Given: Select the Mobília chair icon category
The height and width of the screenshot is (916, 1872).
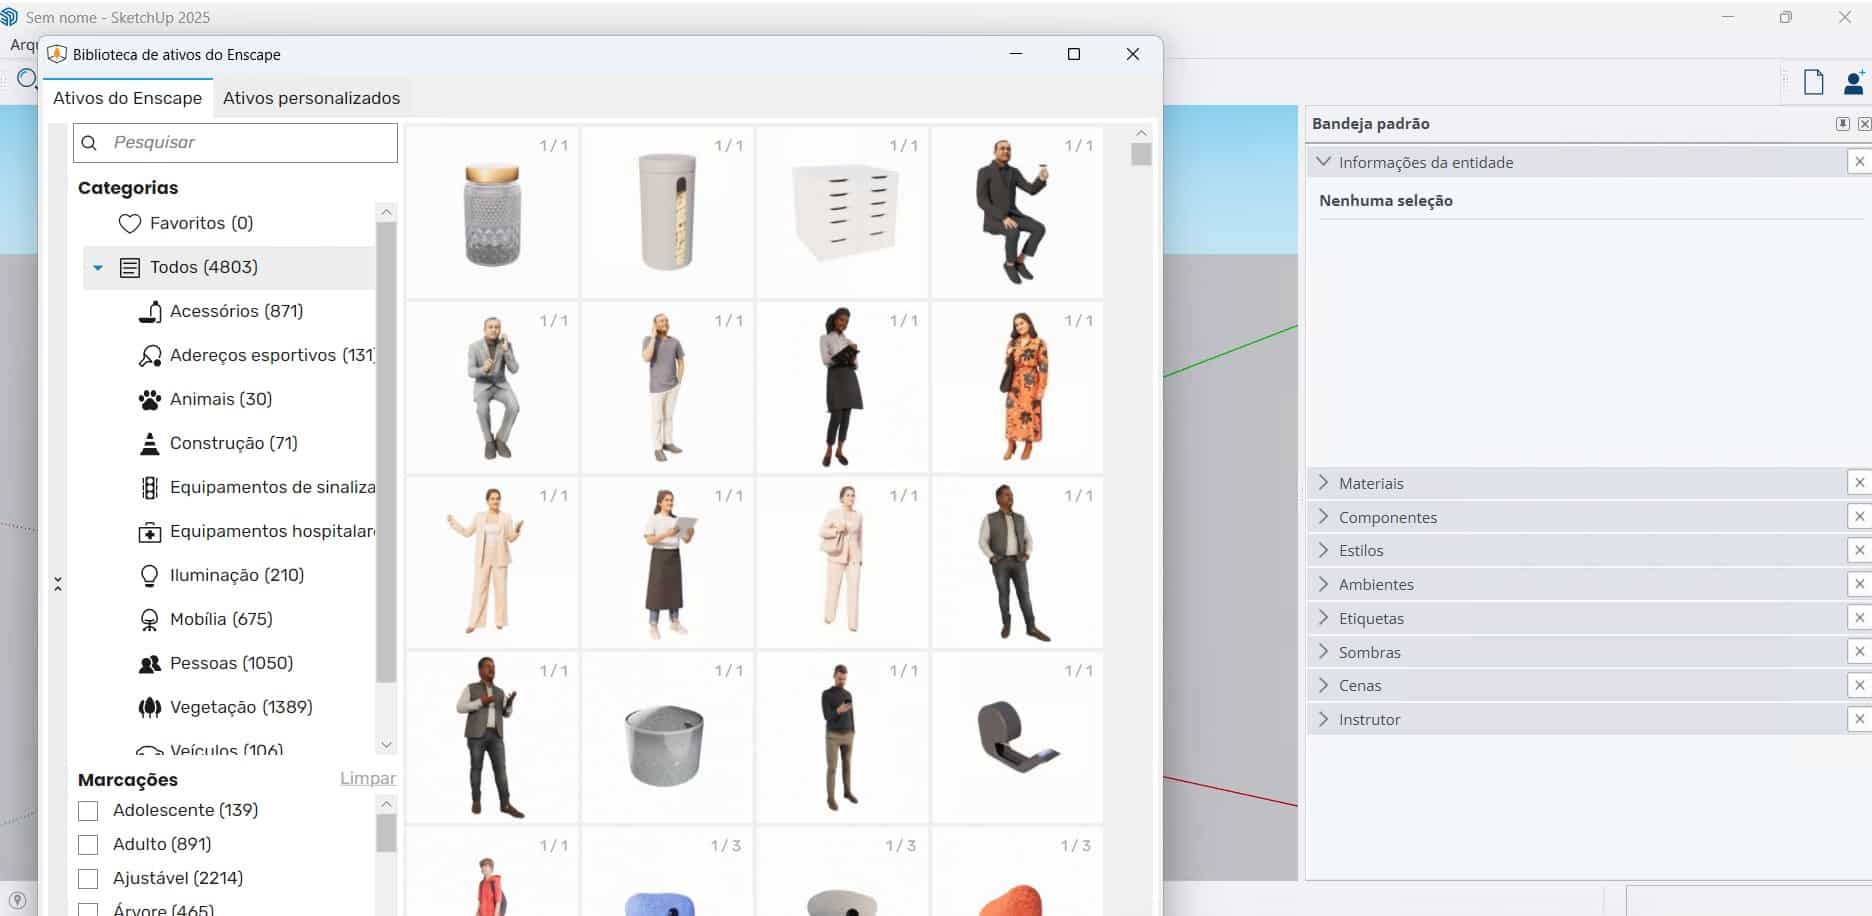Looking at the screenshot, I should (x=205, y=619).
